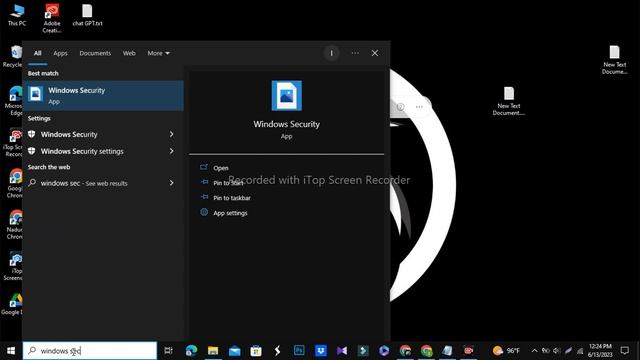Select the All search filter tab
The image size is (640, 360).
[38, 53]
